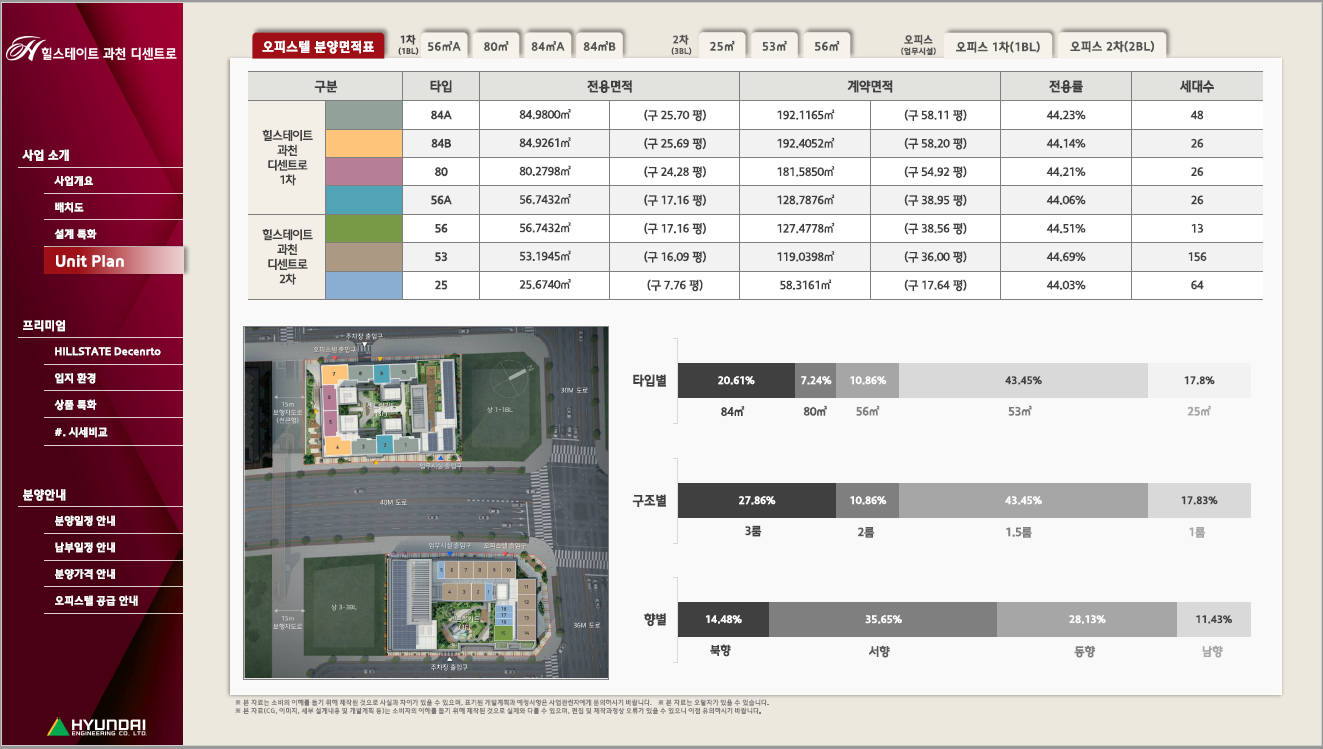Click the 사업 소개 section heading
Screen dimensions: 1323x749
46,155
